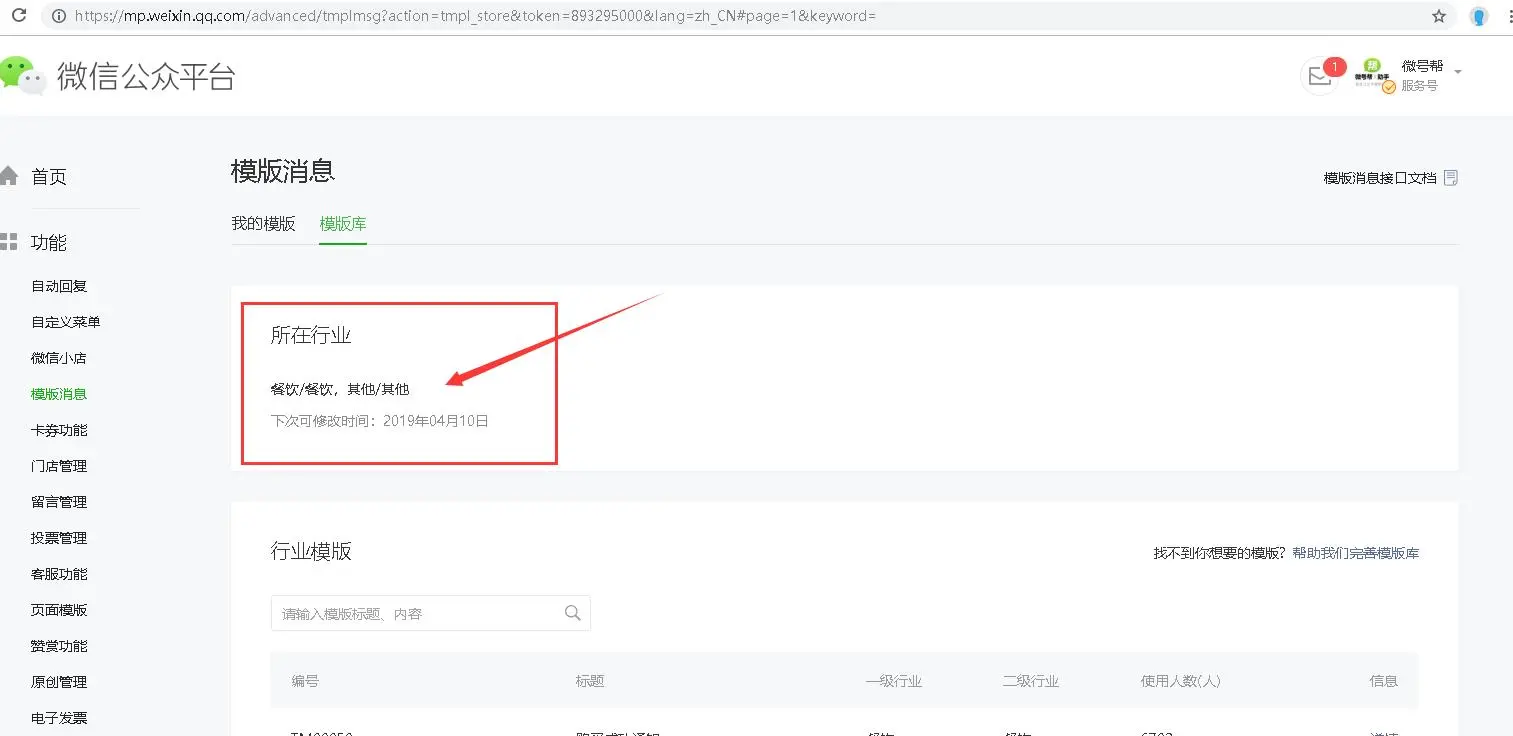Click the 微号帮 account avatar
The width and height of the screenshot is (1513, 736).
1372,76
